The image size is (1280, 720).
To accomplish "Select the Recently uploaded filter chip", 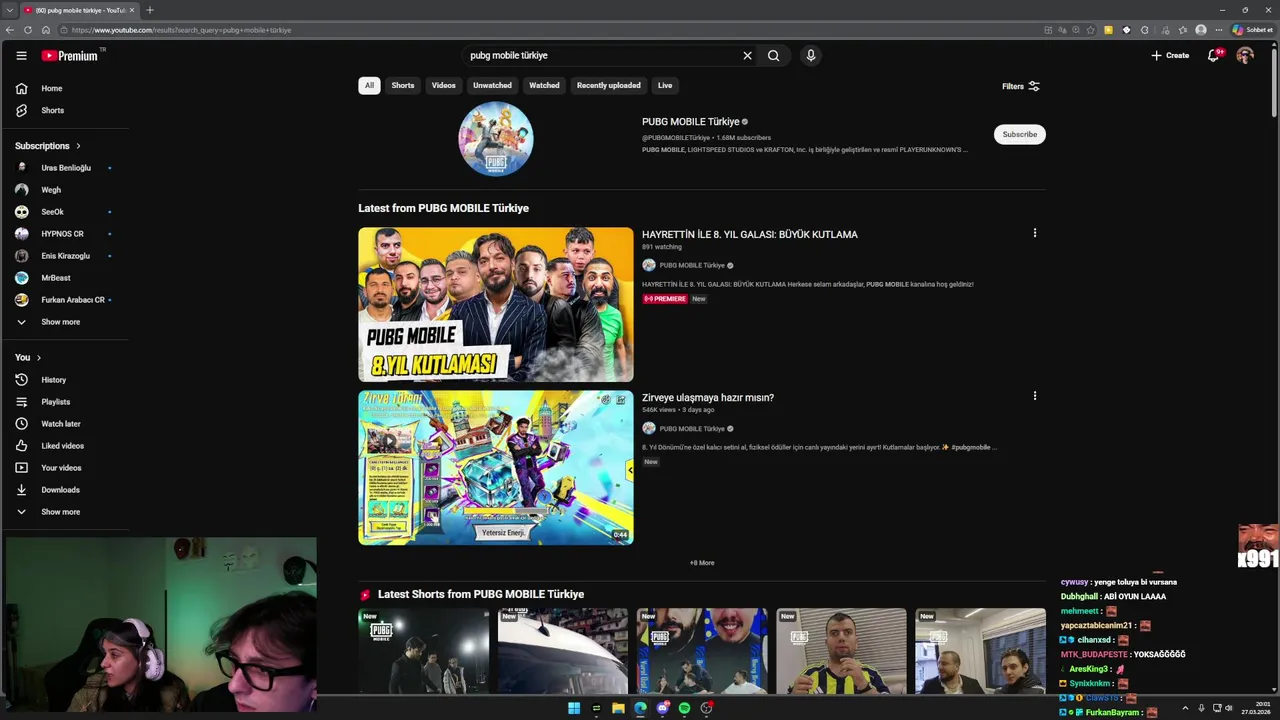I will pyautogui.click(x=609, y=85).
